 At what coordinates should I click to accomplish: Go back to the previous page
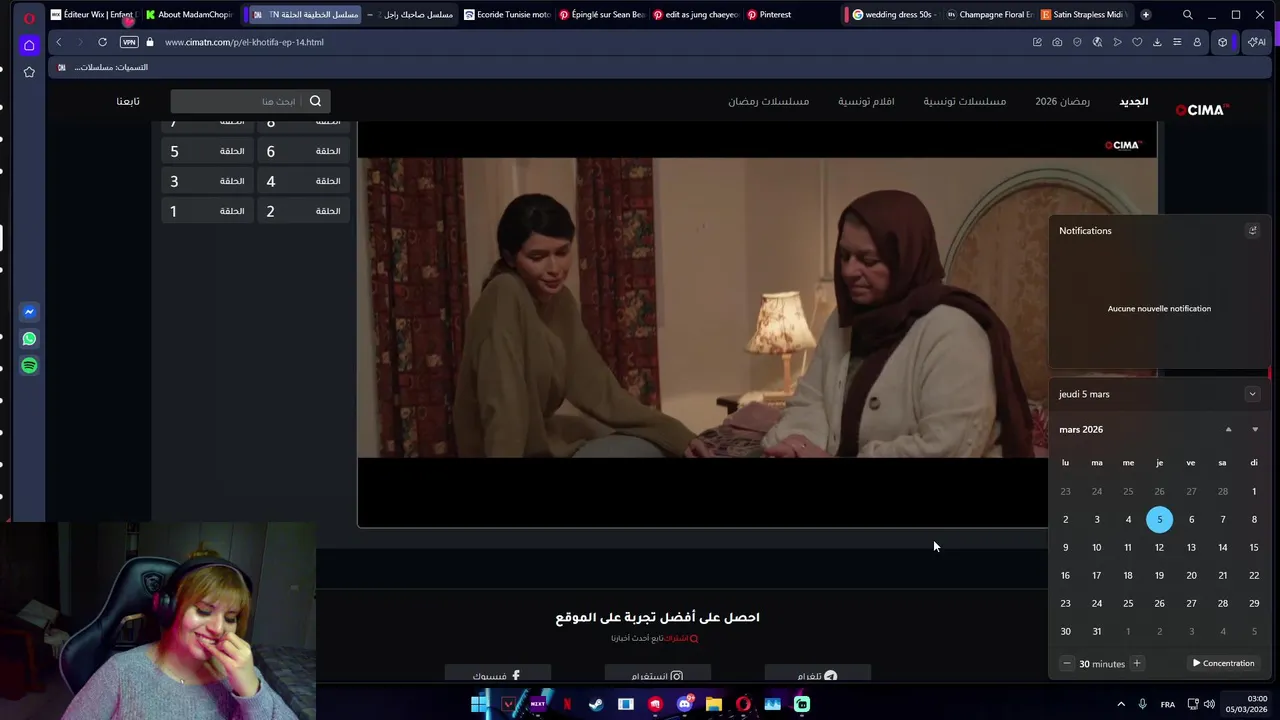tap(59, 42)
